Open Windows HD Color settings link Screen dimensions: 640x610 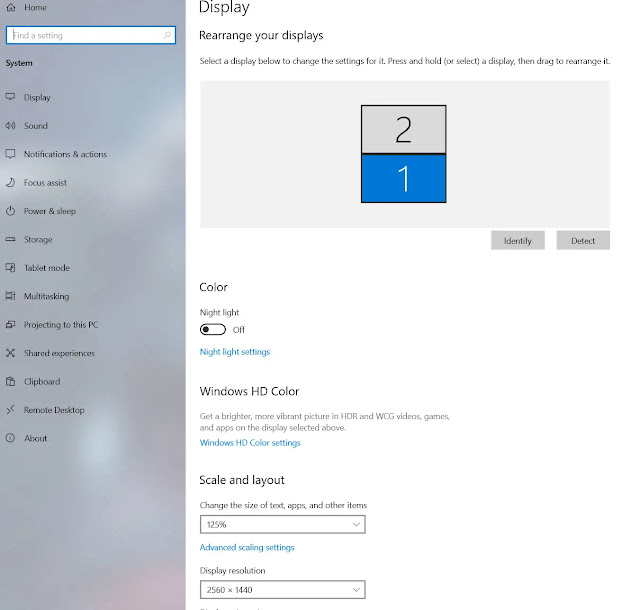[x=250, y=443]
